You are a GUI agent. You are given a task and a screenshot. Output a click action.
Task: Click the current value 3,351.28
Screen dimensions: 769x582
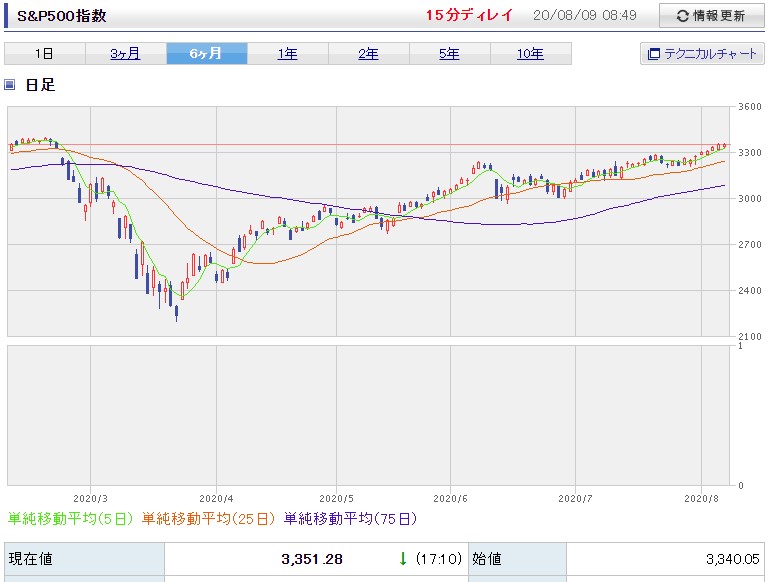(x=312, y=559)
